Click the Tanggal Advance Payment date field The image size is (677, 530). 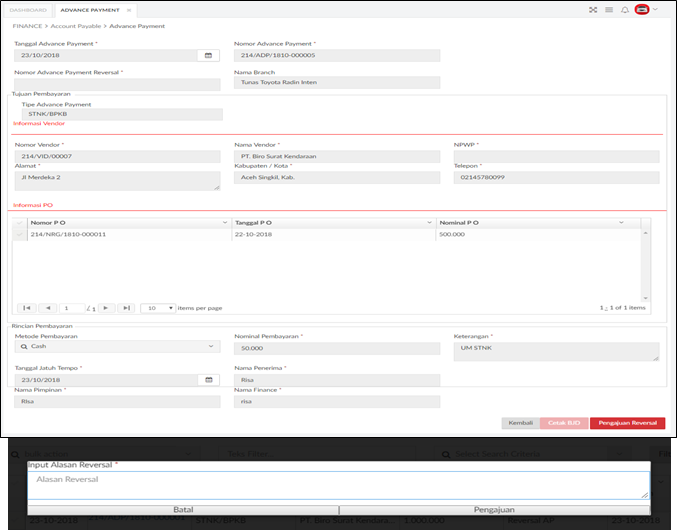pyautogui.click(x=106, y=55)
